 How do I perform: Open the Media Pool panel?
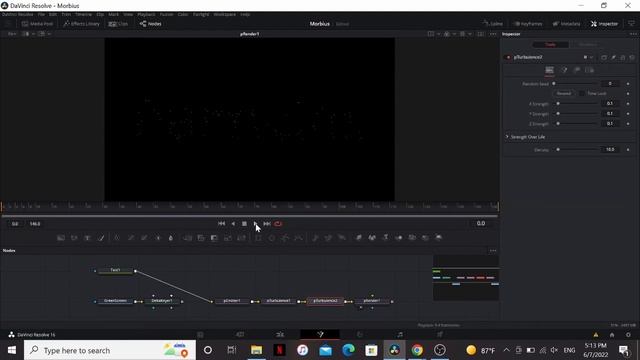pyautogui.click(x=37, y=24)
